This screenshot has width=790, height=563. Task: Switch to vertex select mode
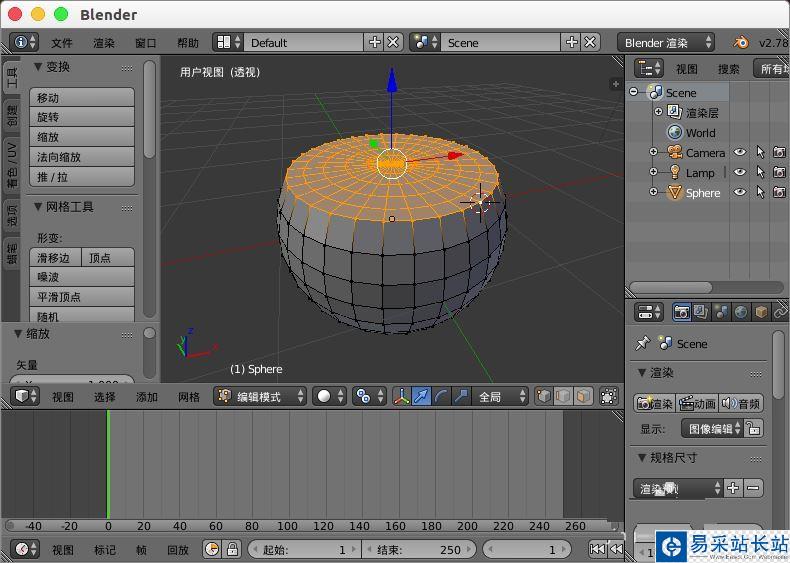545,396
